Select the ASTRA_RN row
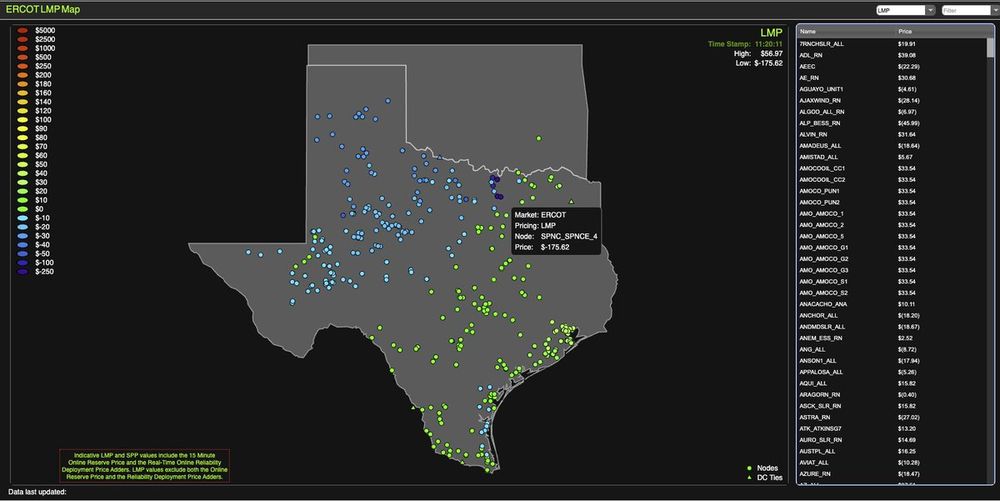This screenshot has width=1000, height=501. tap(892, 418)
